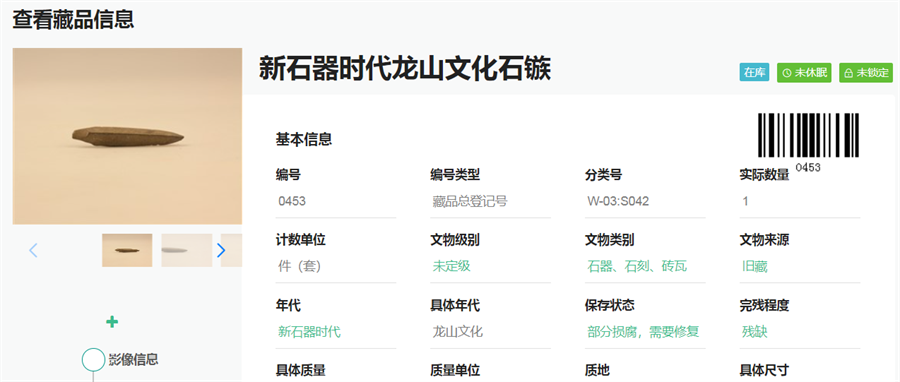Click the 部分损腐，需要修复 status value
The image size is (900, 382).
pos(643,332)
